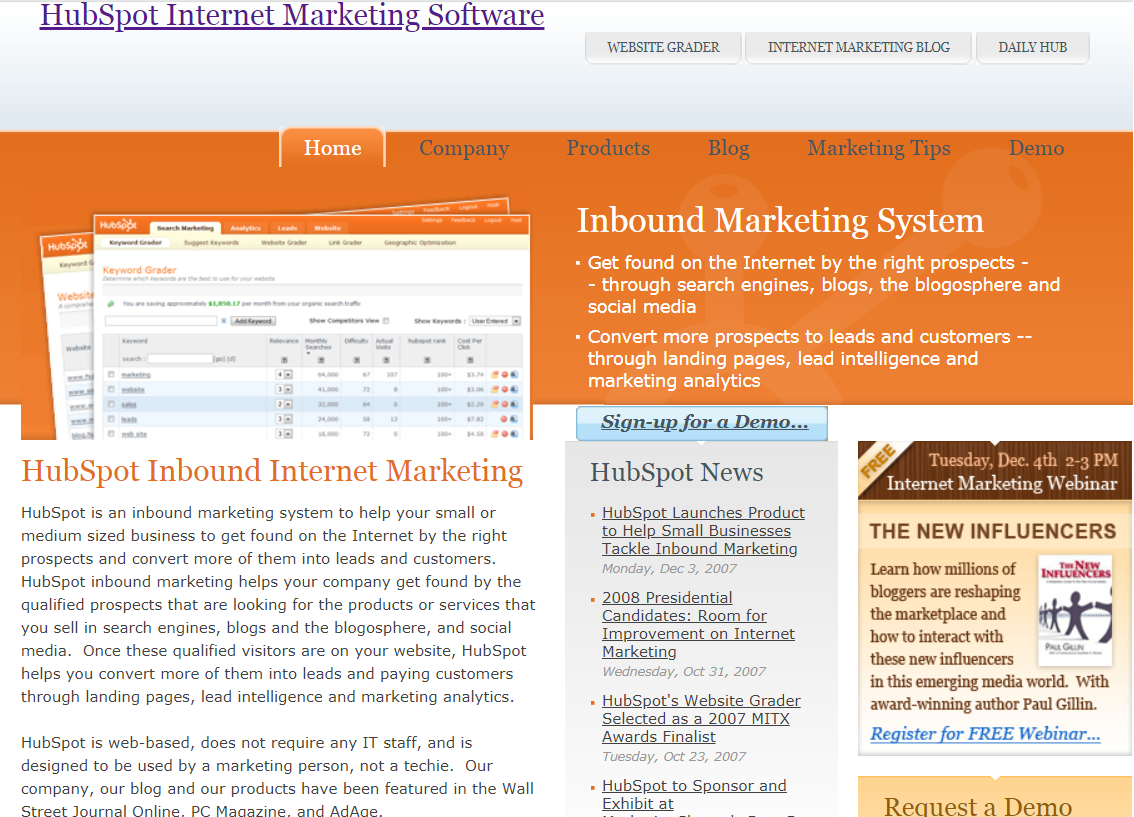Open Website Grader MITX Awards Finalist link
Screen dimensions: 1134x817
click(701, 719)
